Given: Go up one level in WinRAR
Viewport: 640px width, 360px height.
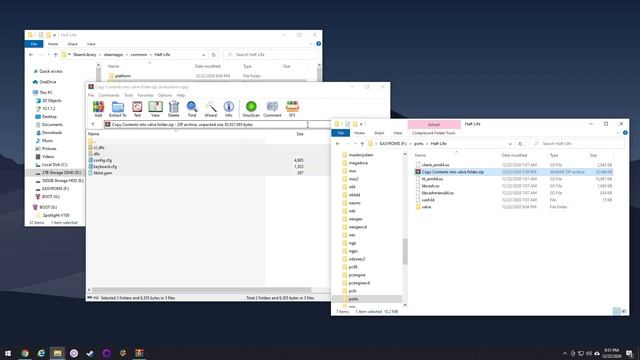Looking at the screenshot, I should pos(93,124).
